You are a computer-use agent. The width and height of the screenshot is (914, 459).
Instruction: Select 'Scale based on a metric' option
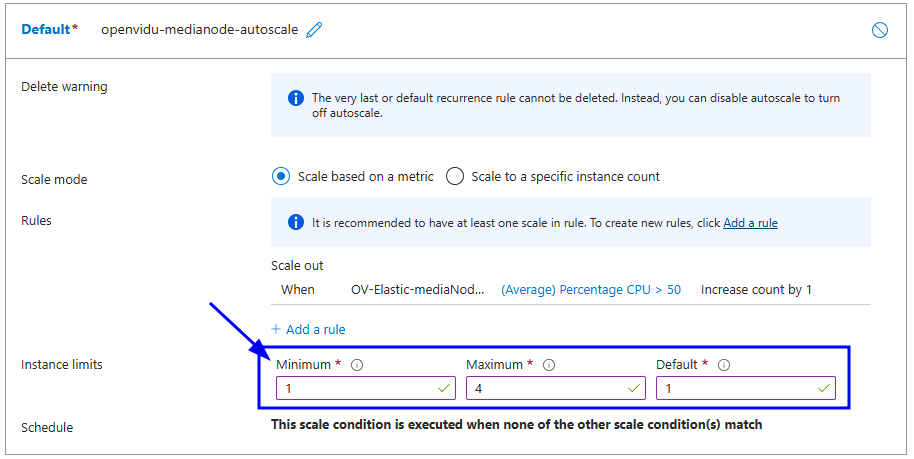281,177
